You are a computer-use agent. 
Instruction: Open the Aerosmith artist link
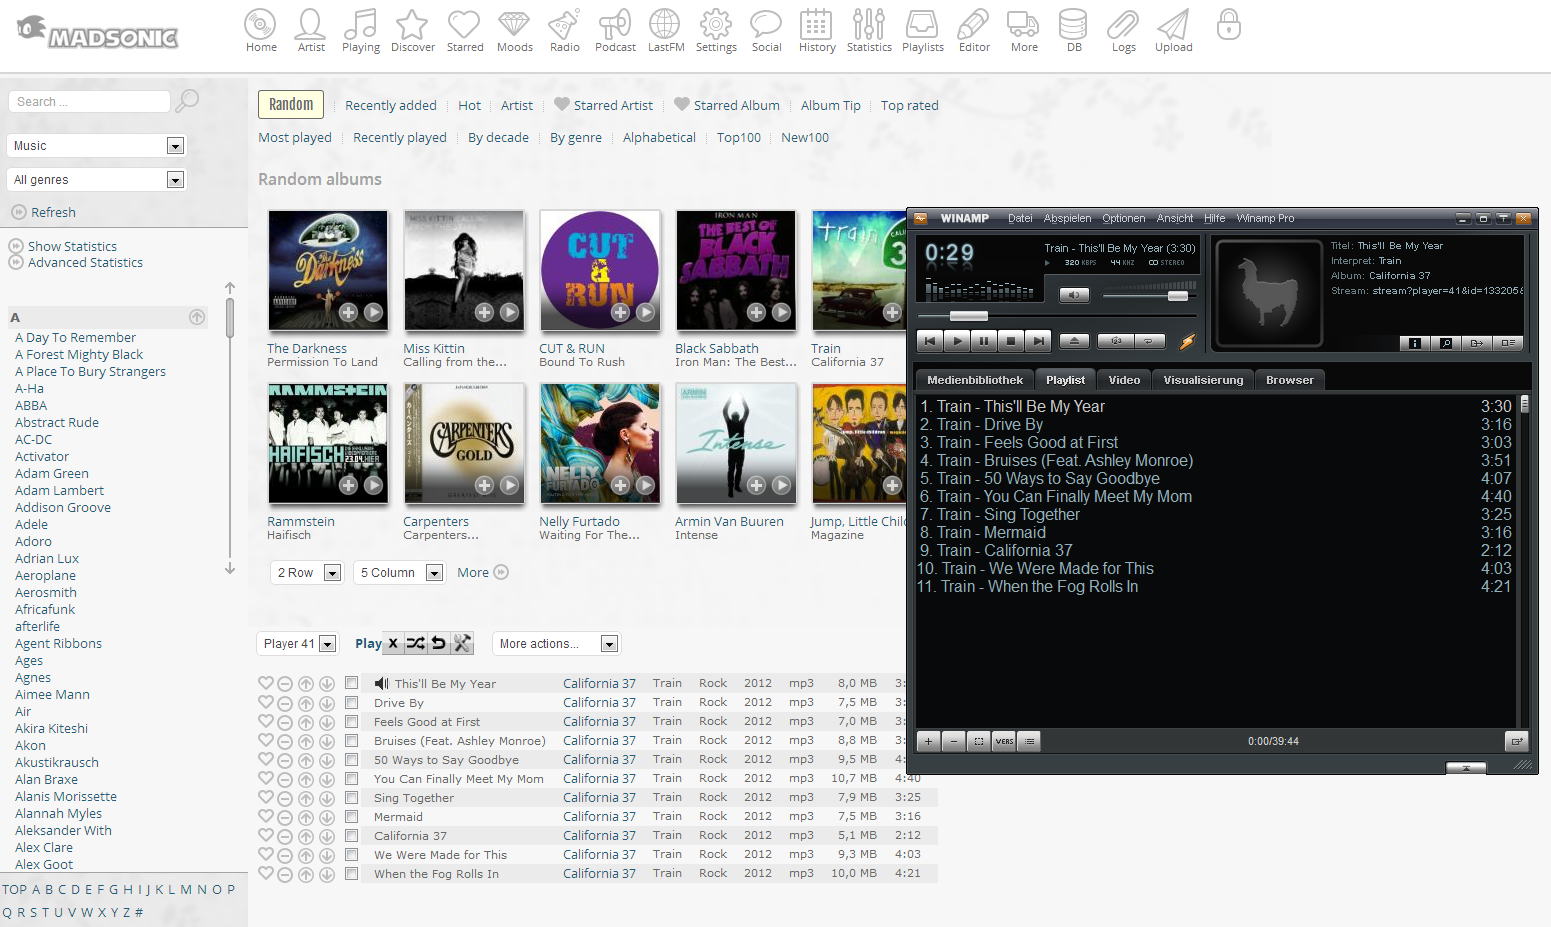coord(46,592)
